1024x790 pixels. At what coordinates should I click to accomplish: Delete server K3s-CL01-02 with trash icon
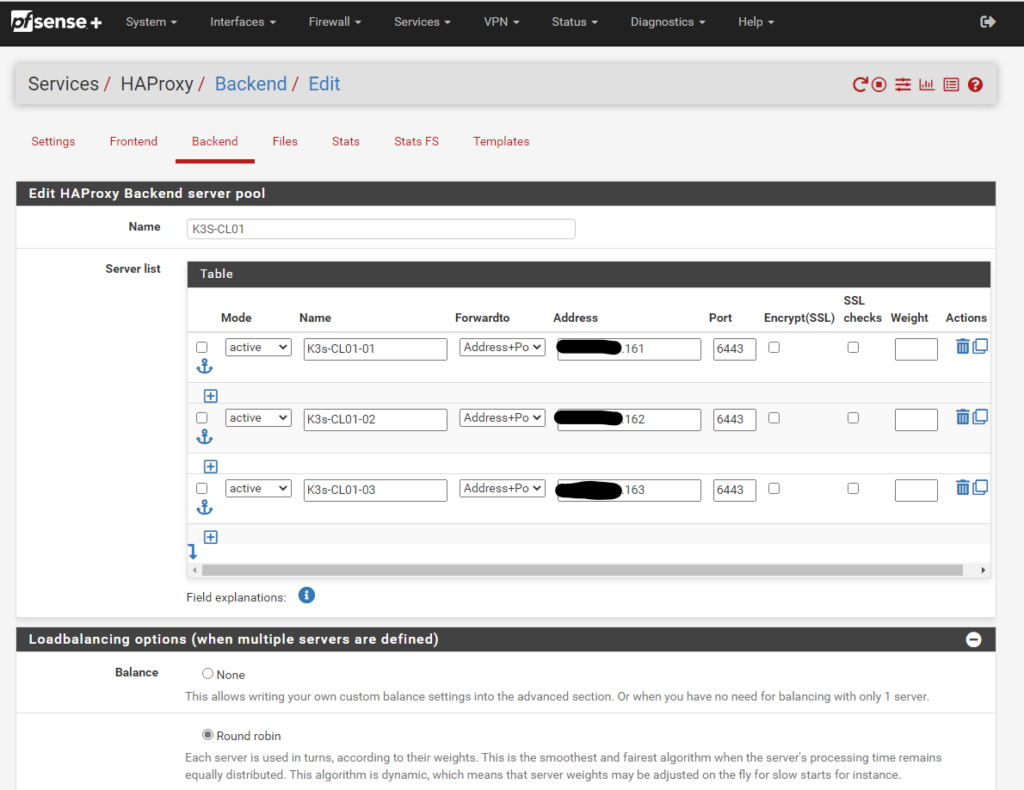[962, 417]
